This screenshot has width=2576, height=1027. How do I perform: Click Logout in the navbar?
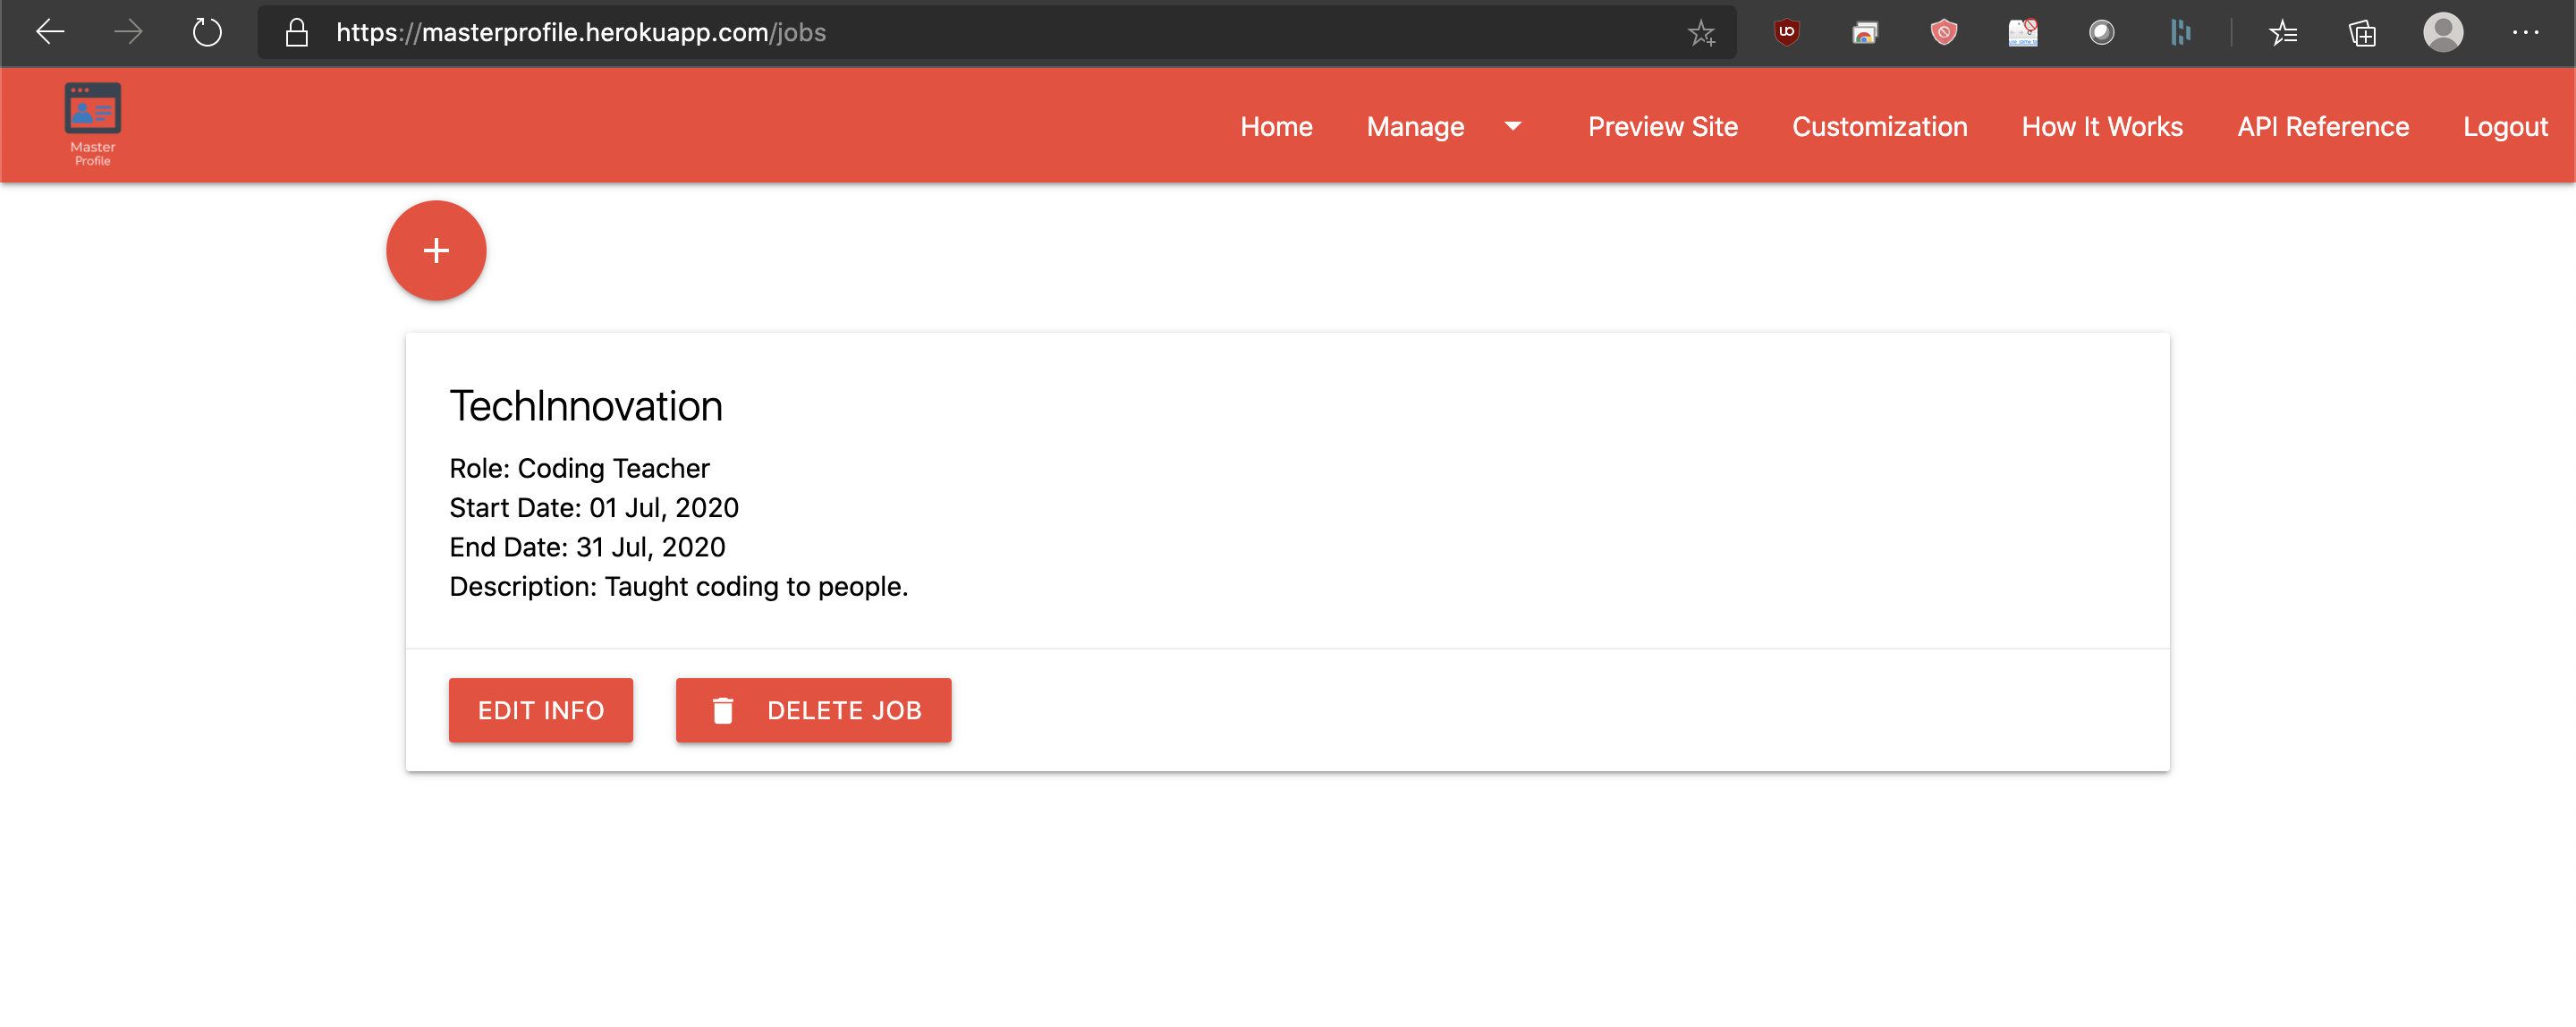2504,127
